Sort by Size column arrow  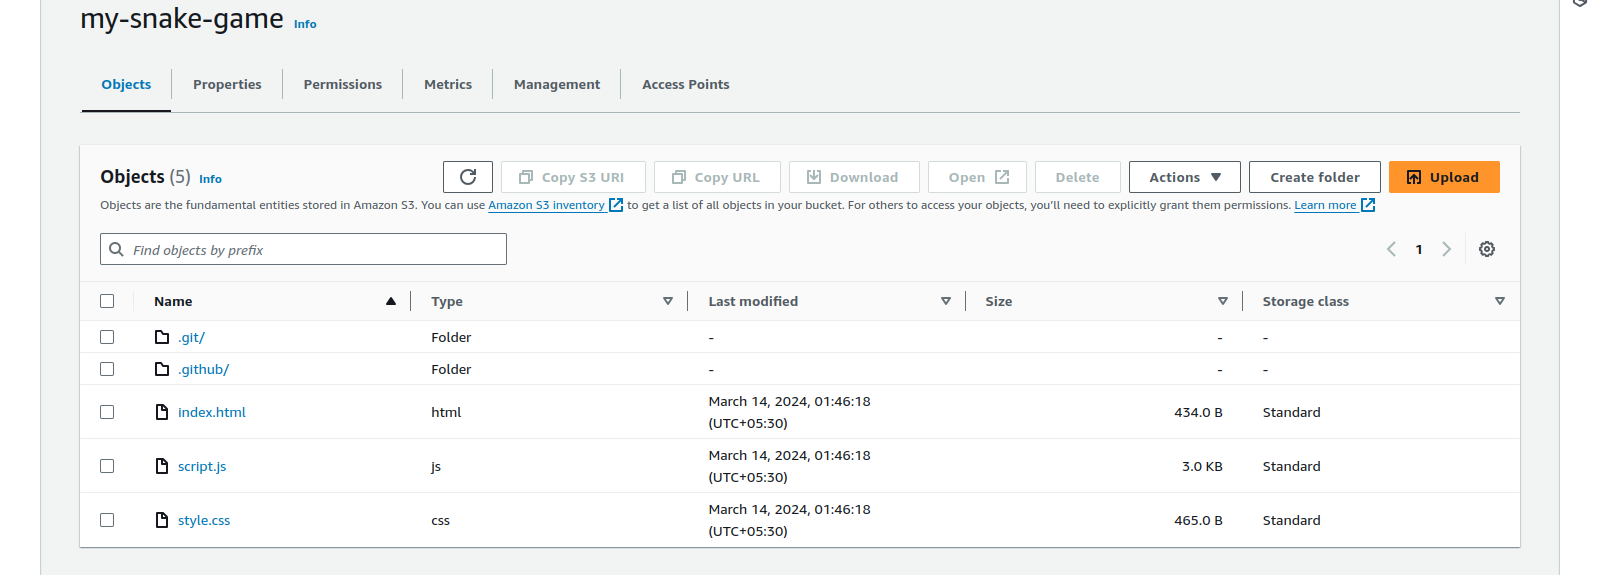[1223, 301]
